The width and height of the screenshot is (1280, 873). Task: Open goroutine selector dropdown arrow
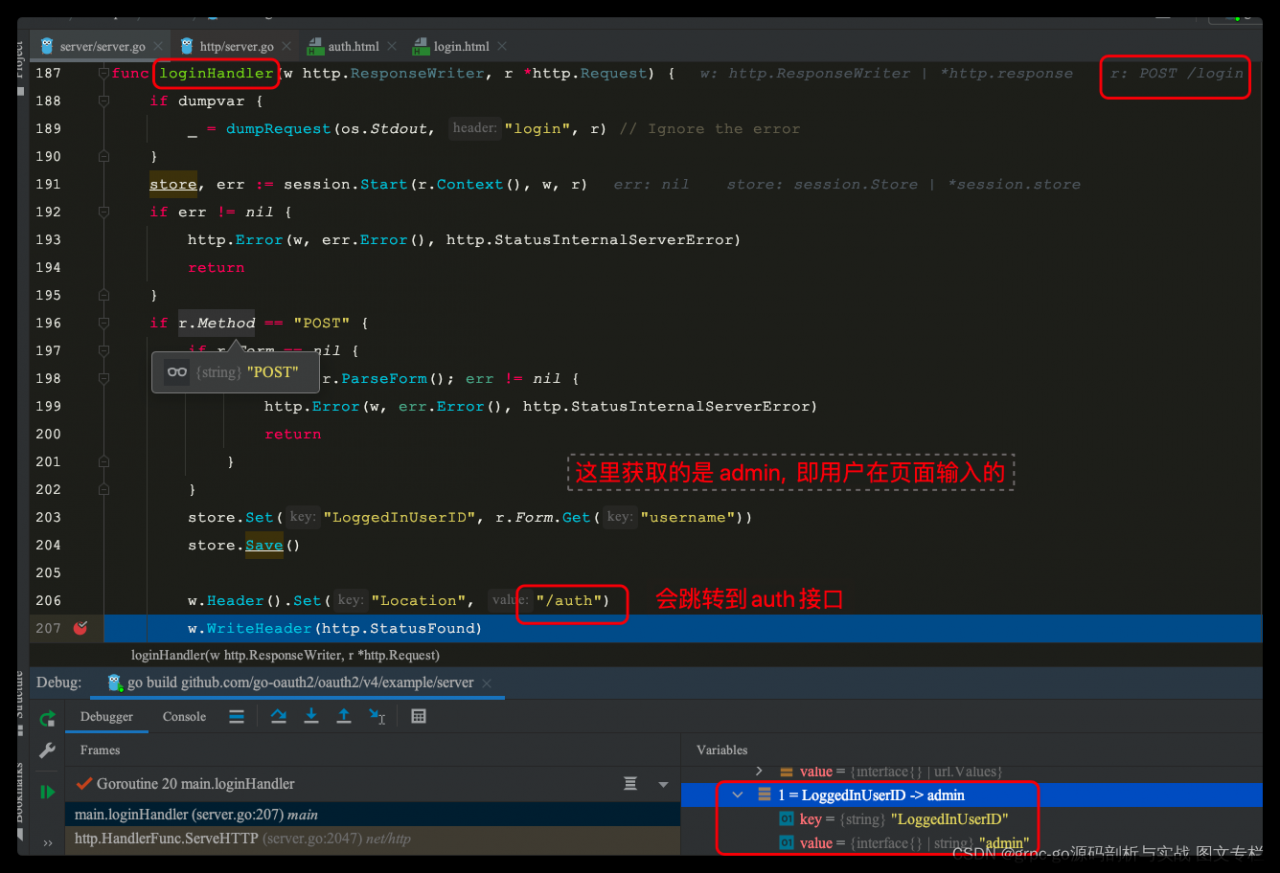[x=663, y=784]
